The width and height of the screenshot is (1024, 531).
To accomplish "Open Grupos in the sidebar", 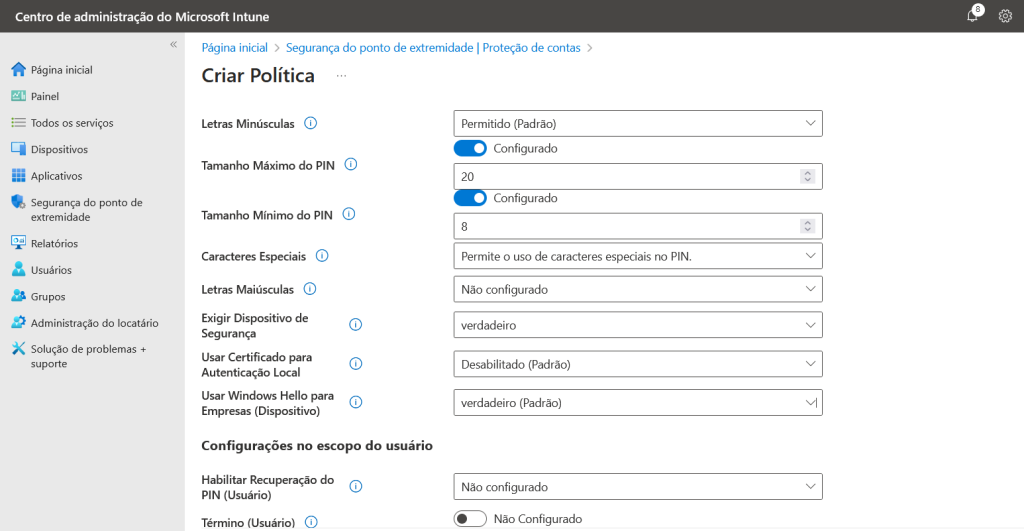I will click(48, 297).
